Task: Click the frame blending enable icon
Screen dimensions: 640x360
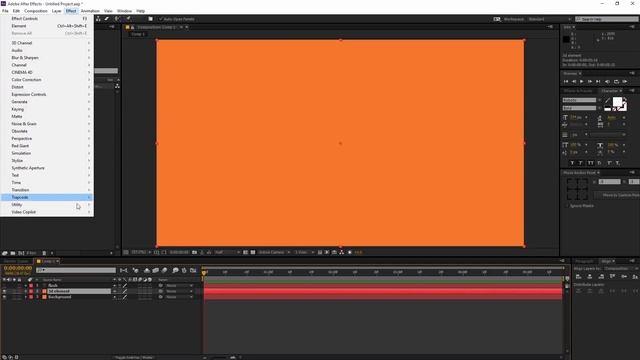Action: pyautogui.click(x=156, y=270)
